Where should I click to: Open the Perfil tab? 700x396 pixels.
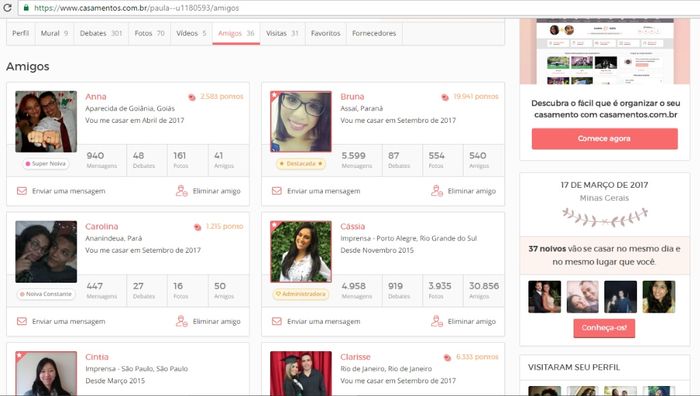click(21, 33)
